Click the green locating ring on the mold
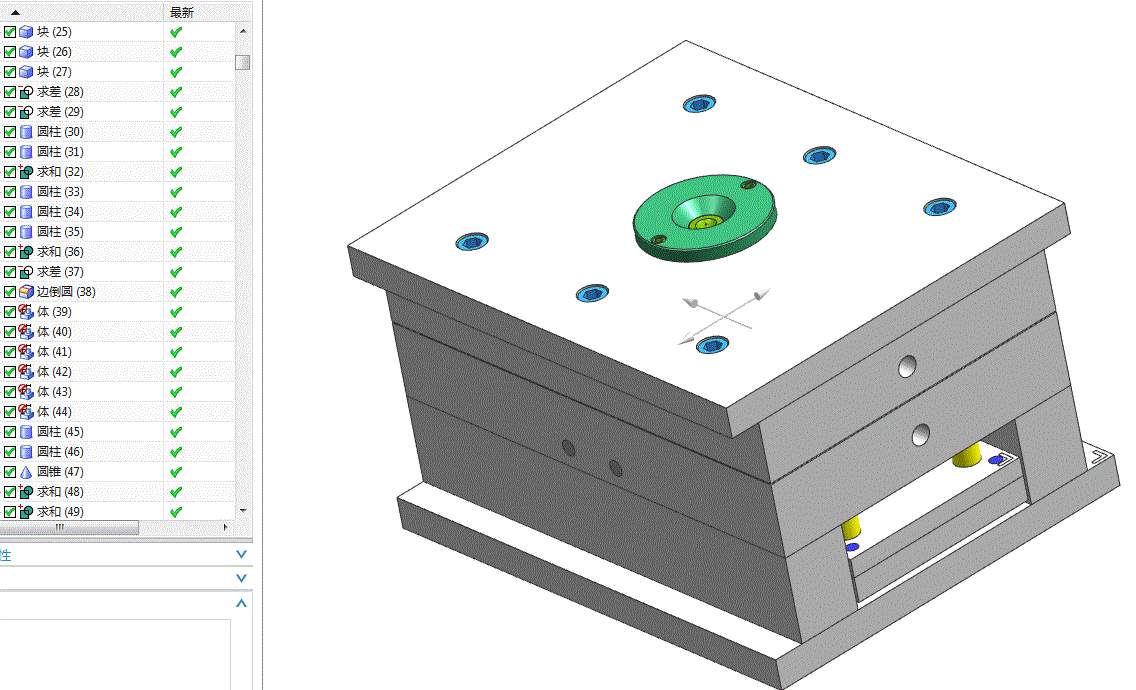This screenshot has height=690, width=1136. 705,217
